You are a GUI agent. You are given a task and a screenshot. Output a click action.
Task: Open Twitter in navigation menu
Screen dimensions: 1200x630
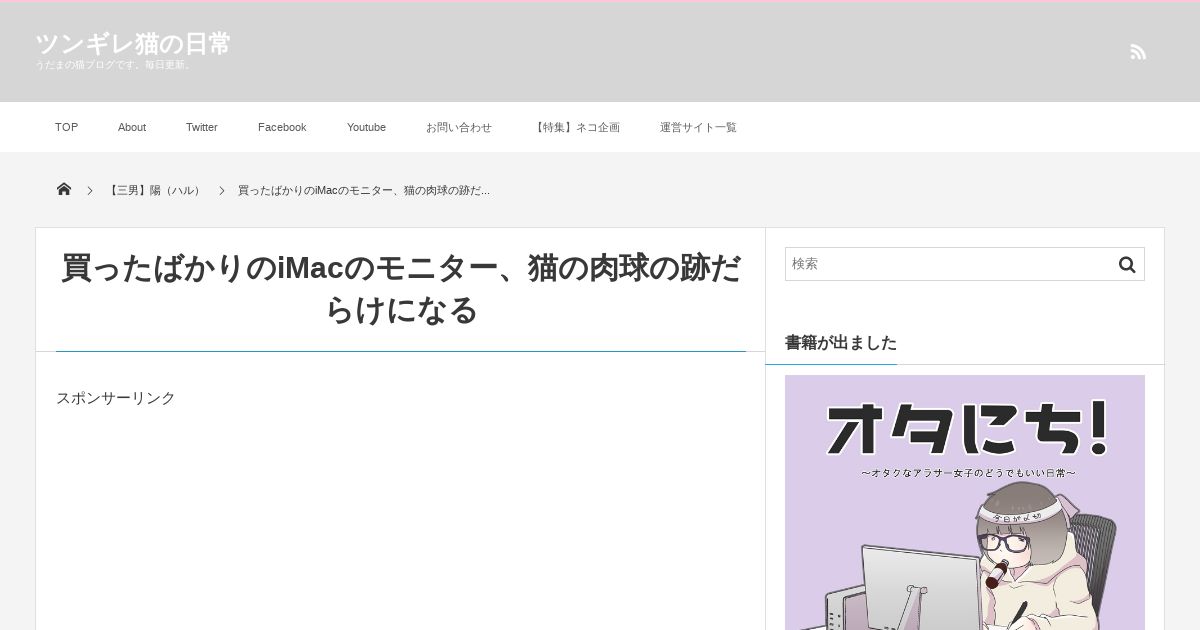point(202,127)
